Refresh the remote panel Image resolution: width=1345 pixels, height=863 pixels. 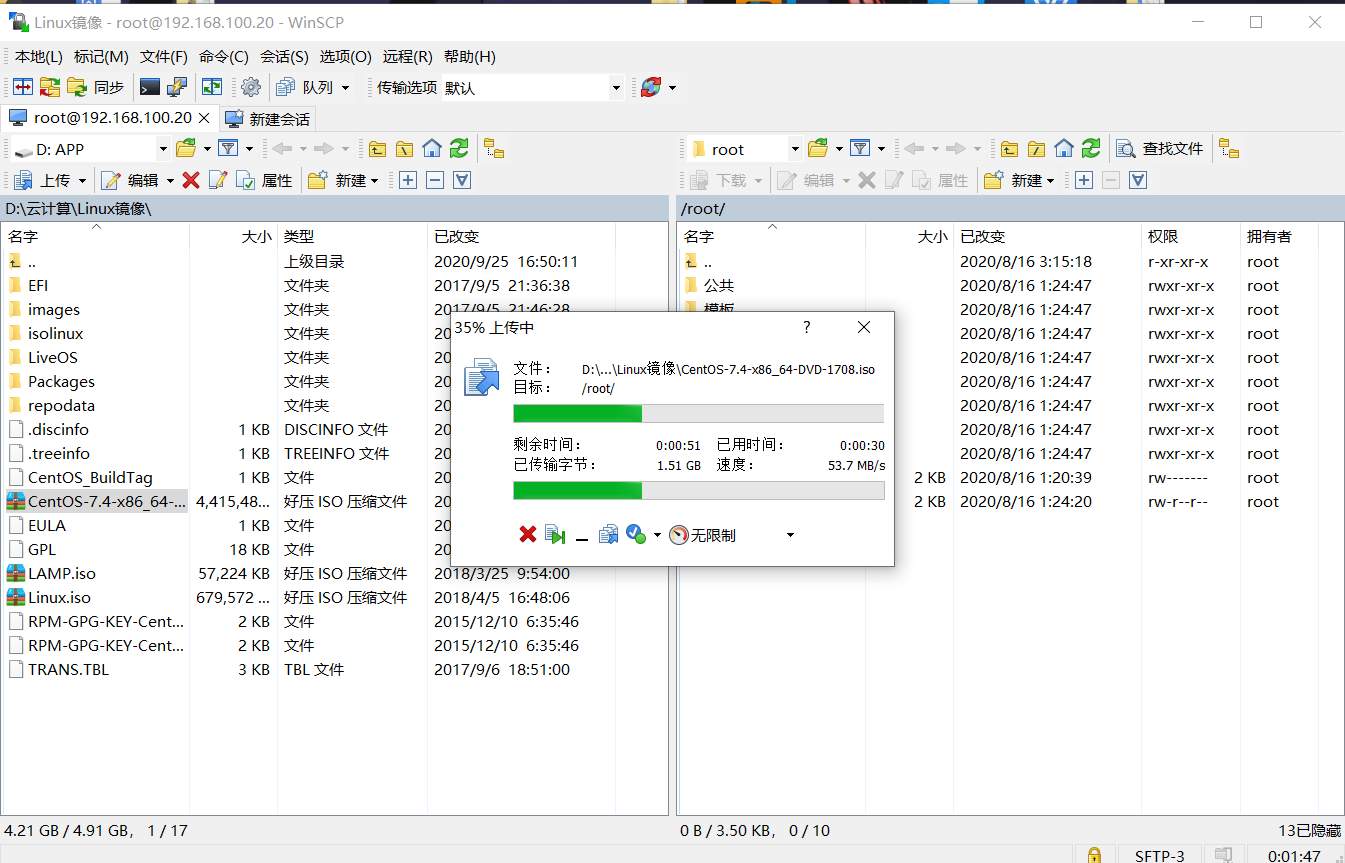tap(1091, 149)
